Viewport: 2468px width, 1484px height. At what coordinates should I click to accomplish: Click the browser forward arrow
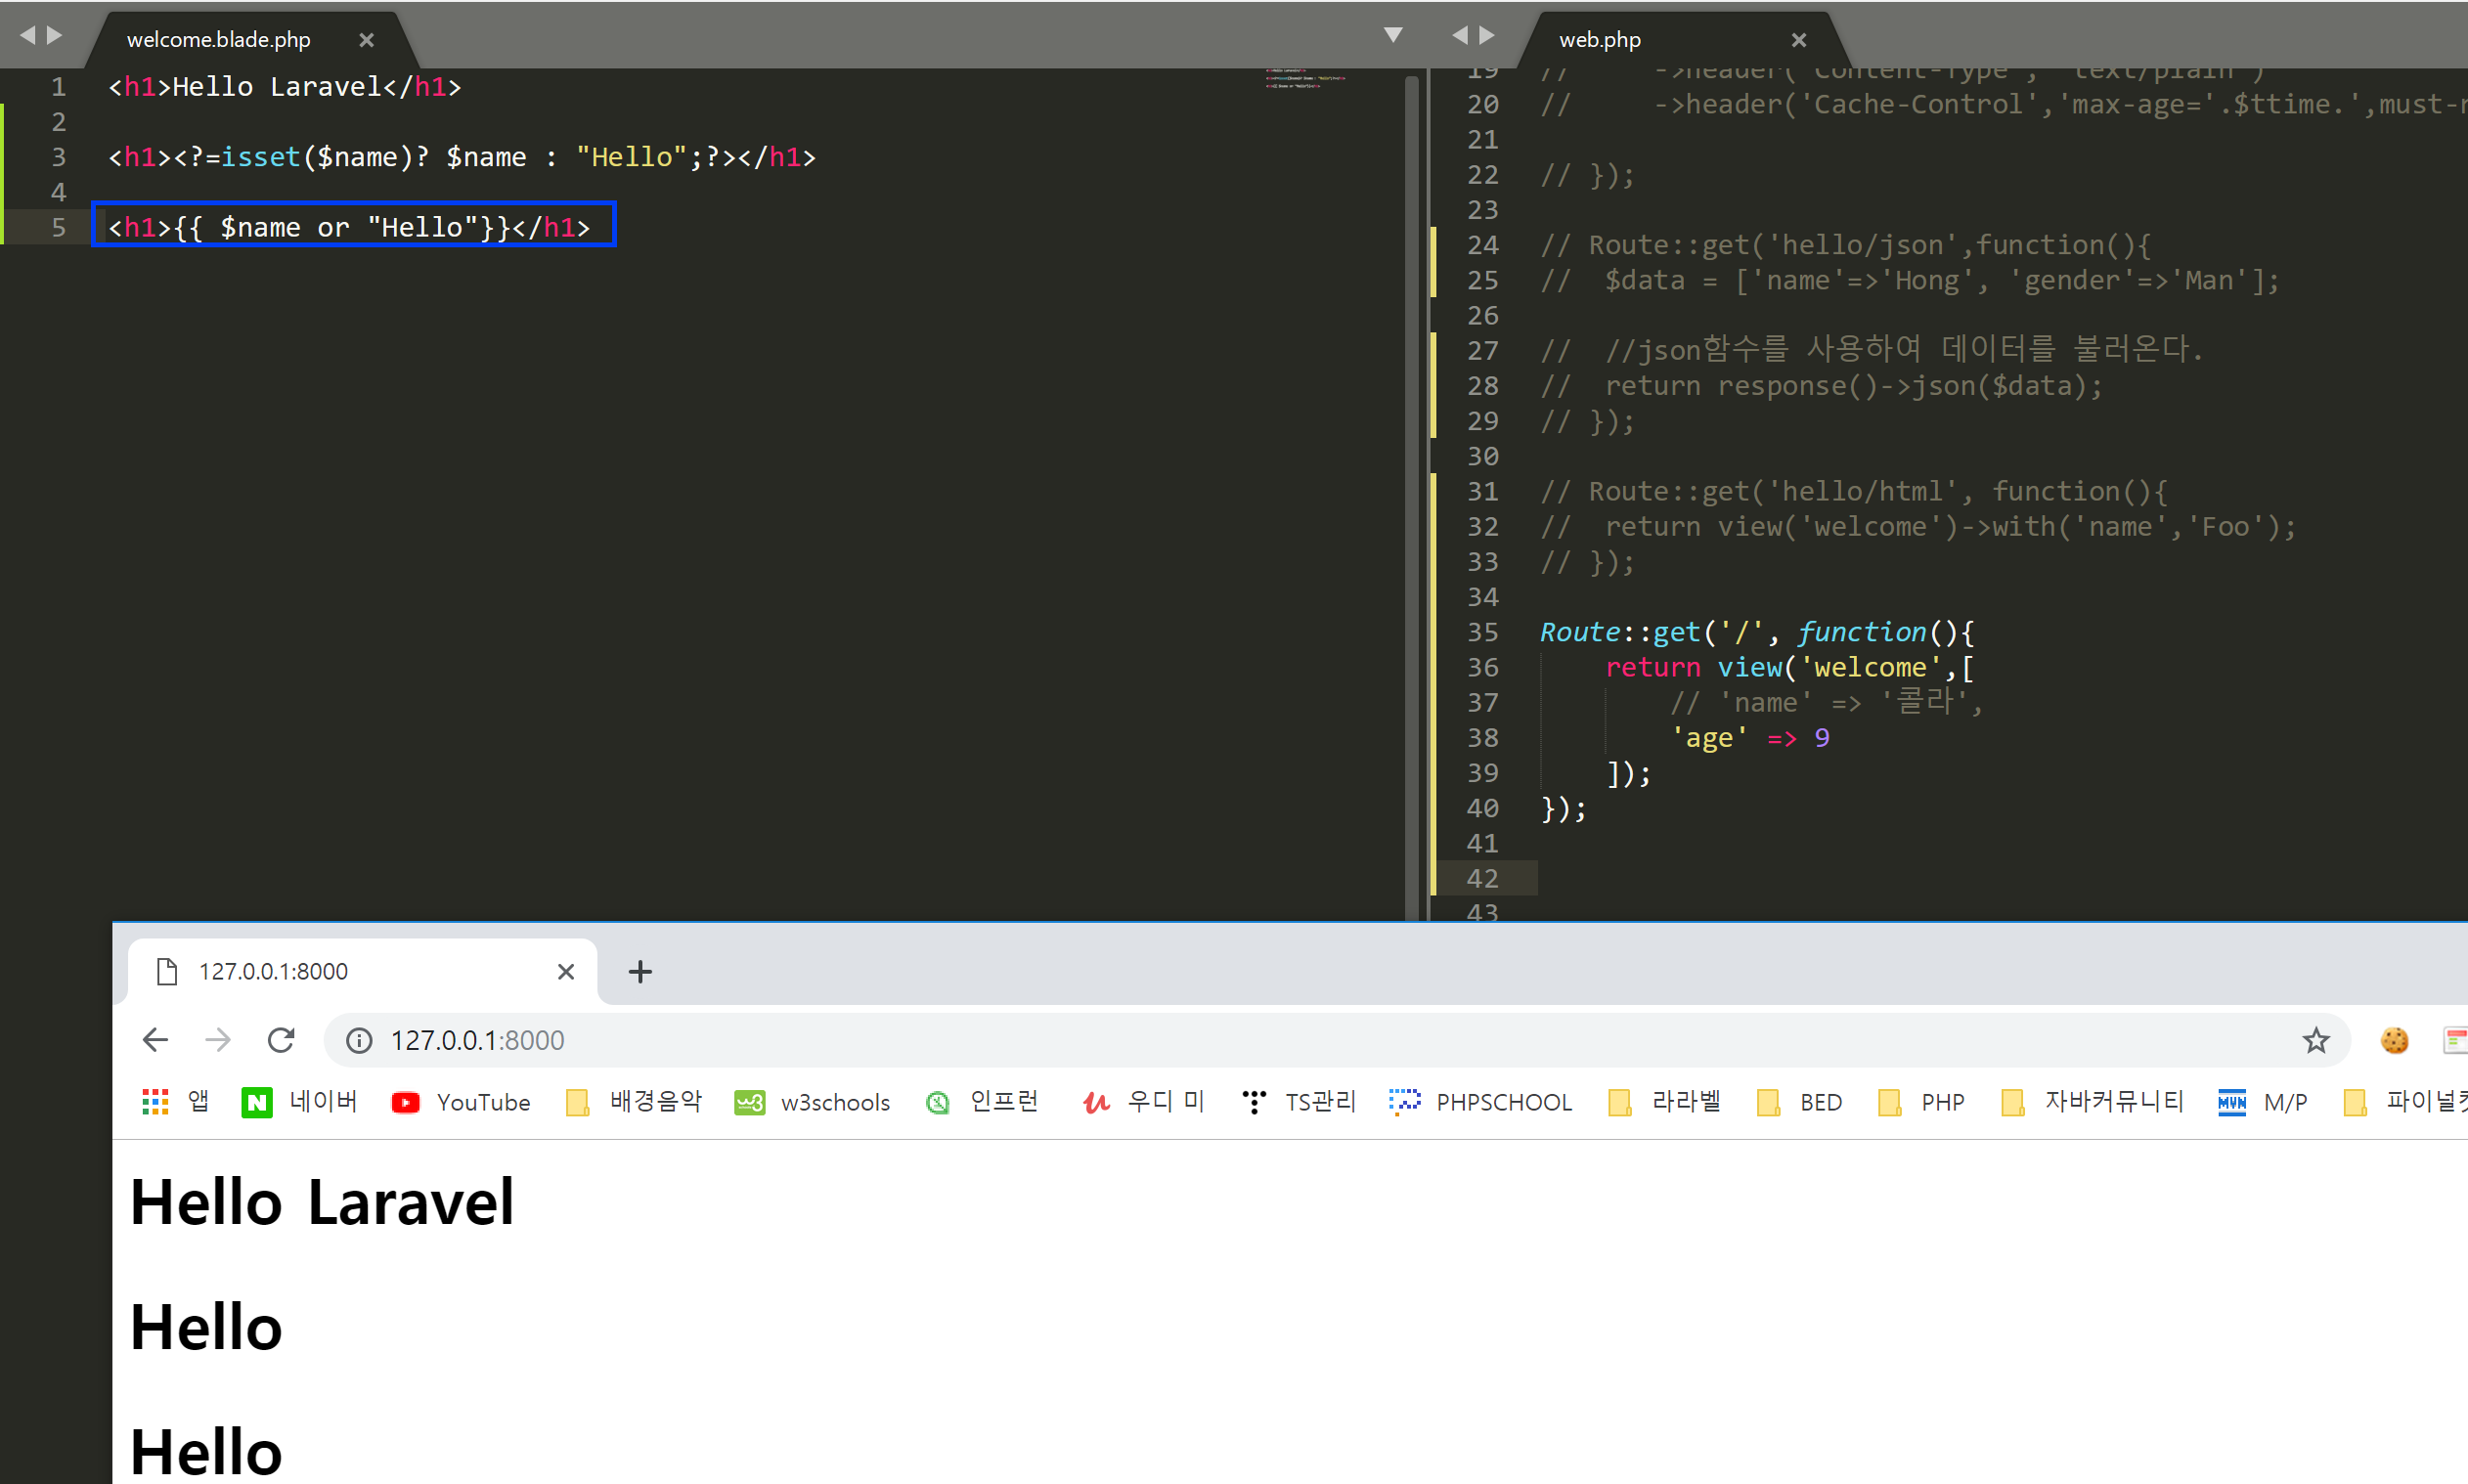tap(218, 1040)
